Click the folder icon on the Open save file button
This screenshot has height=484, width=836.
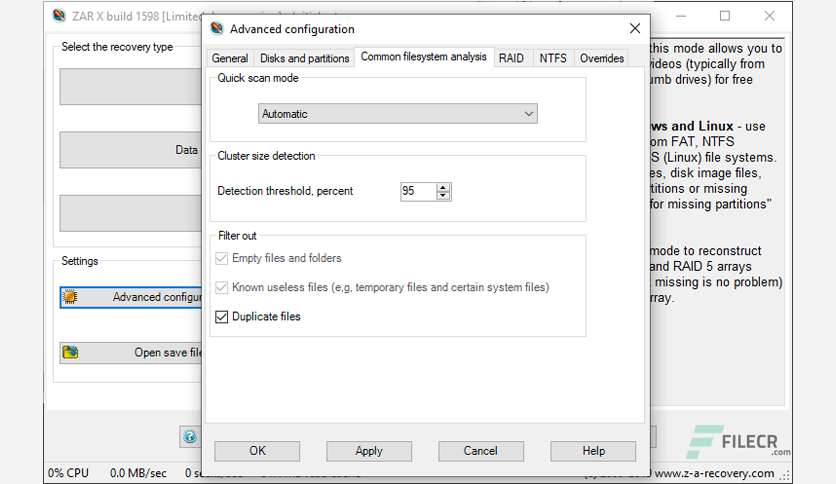(x=70, y=352)
